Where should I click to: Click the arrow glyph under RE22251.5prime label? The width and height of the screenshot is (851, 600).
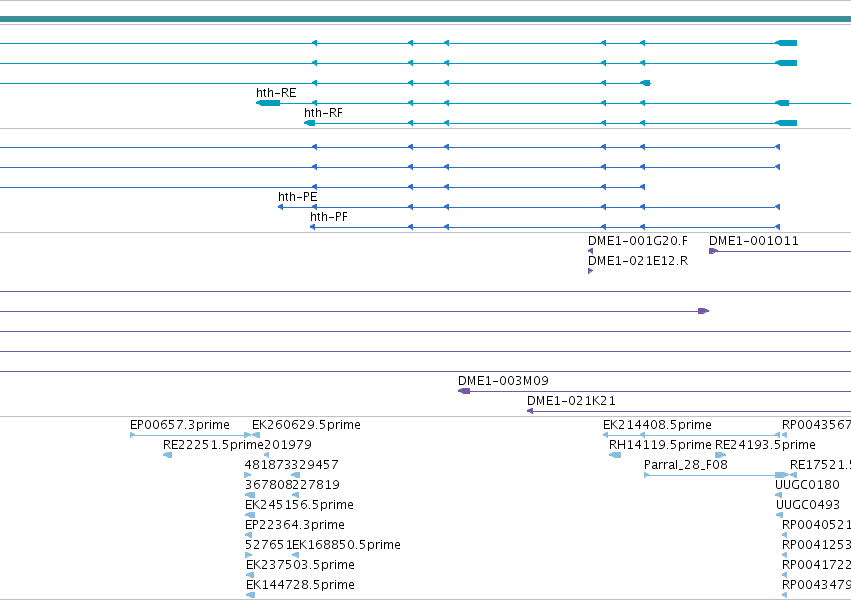(168, 455)
